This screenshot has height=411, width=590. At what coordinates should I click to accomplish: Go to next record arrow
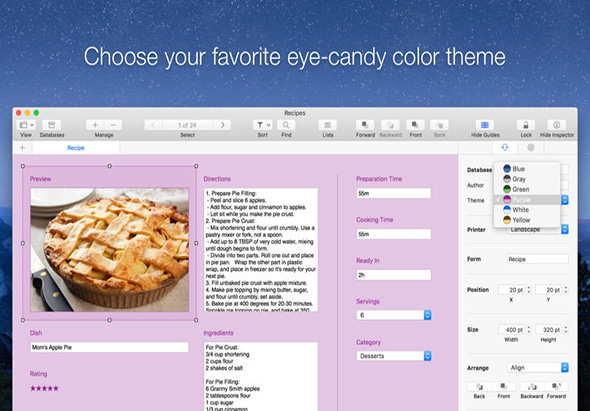coord(222,125)
